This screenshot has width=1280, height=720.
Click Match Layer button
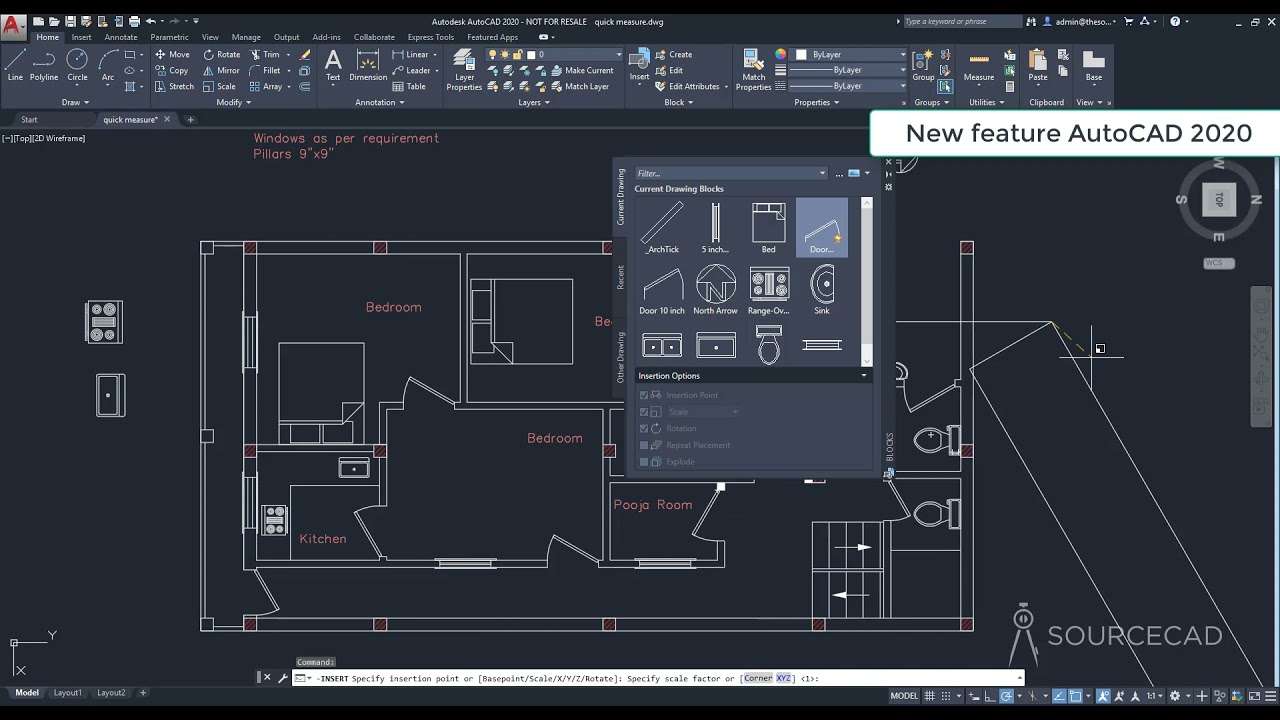579,87
